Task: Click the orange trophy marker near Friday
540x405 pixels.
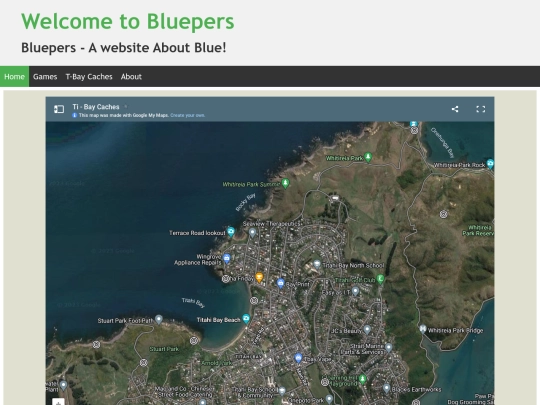Action: point(259,277)
